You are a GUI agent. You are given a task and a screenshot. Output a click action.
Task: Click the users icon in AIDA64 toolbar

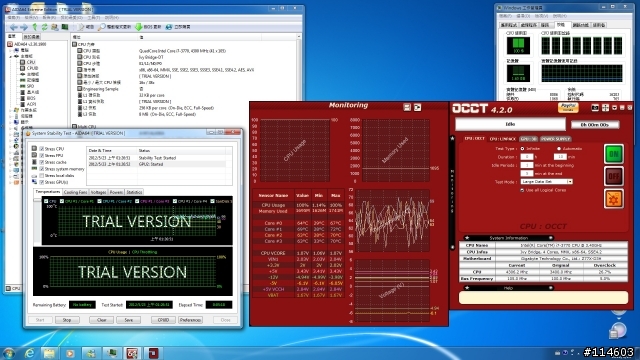54,27
